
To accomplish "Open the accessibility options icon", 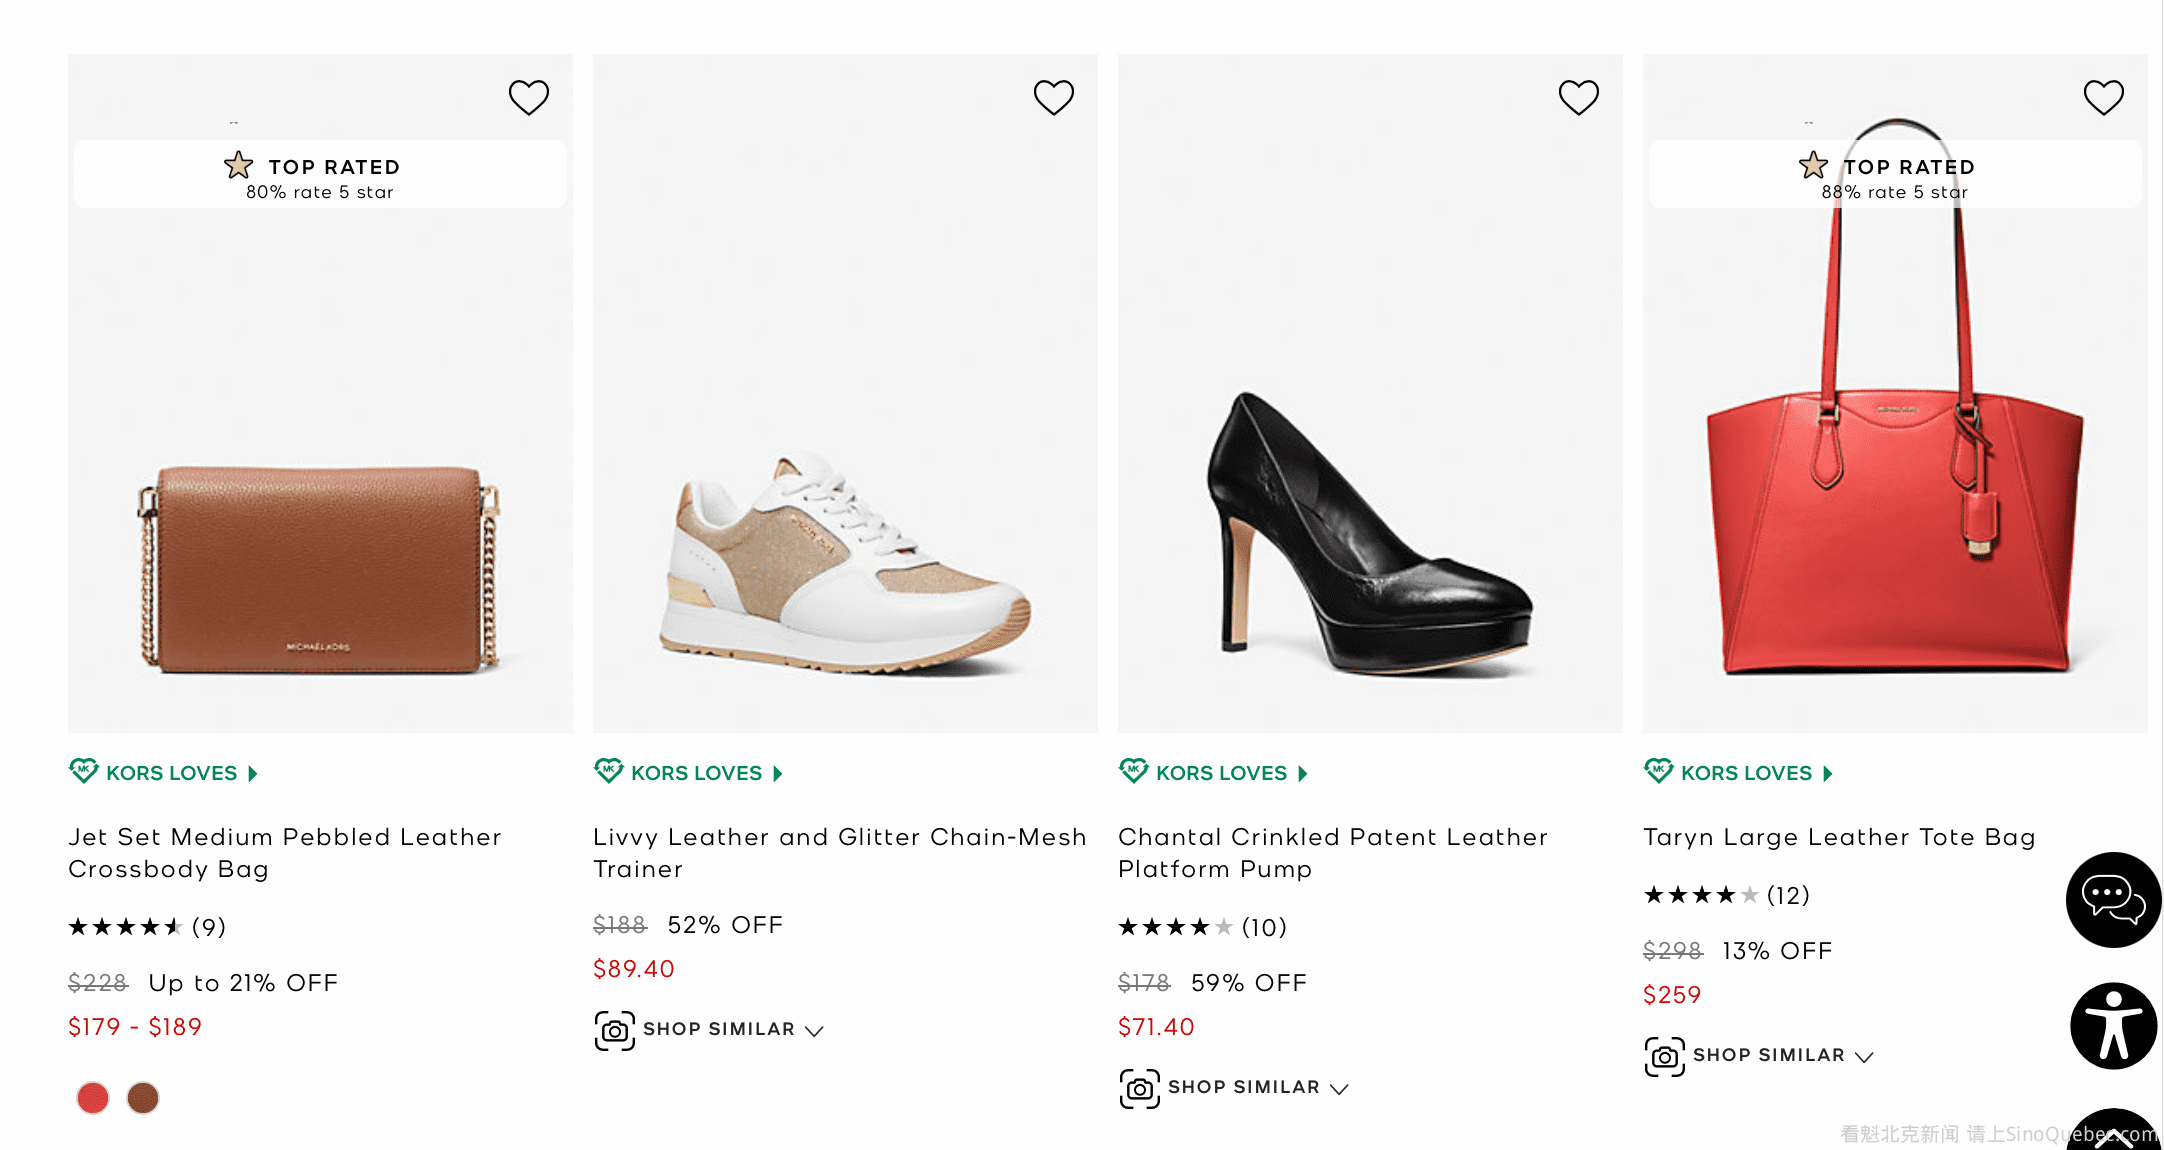I will point(2113,1026).
